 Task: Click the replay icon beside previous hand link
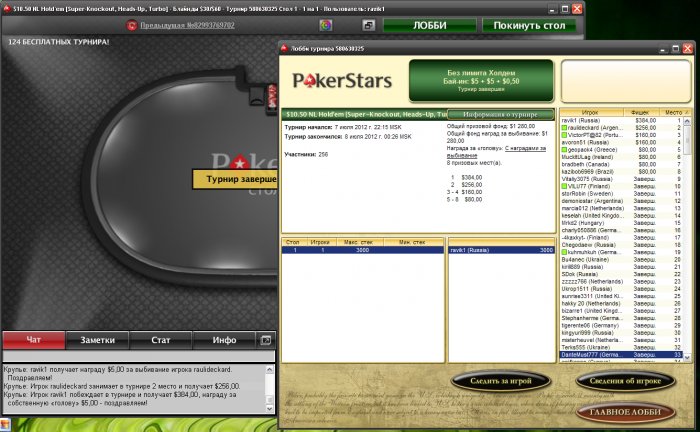(x=131, y=25)
